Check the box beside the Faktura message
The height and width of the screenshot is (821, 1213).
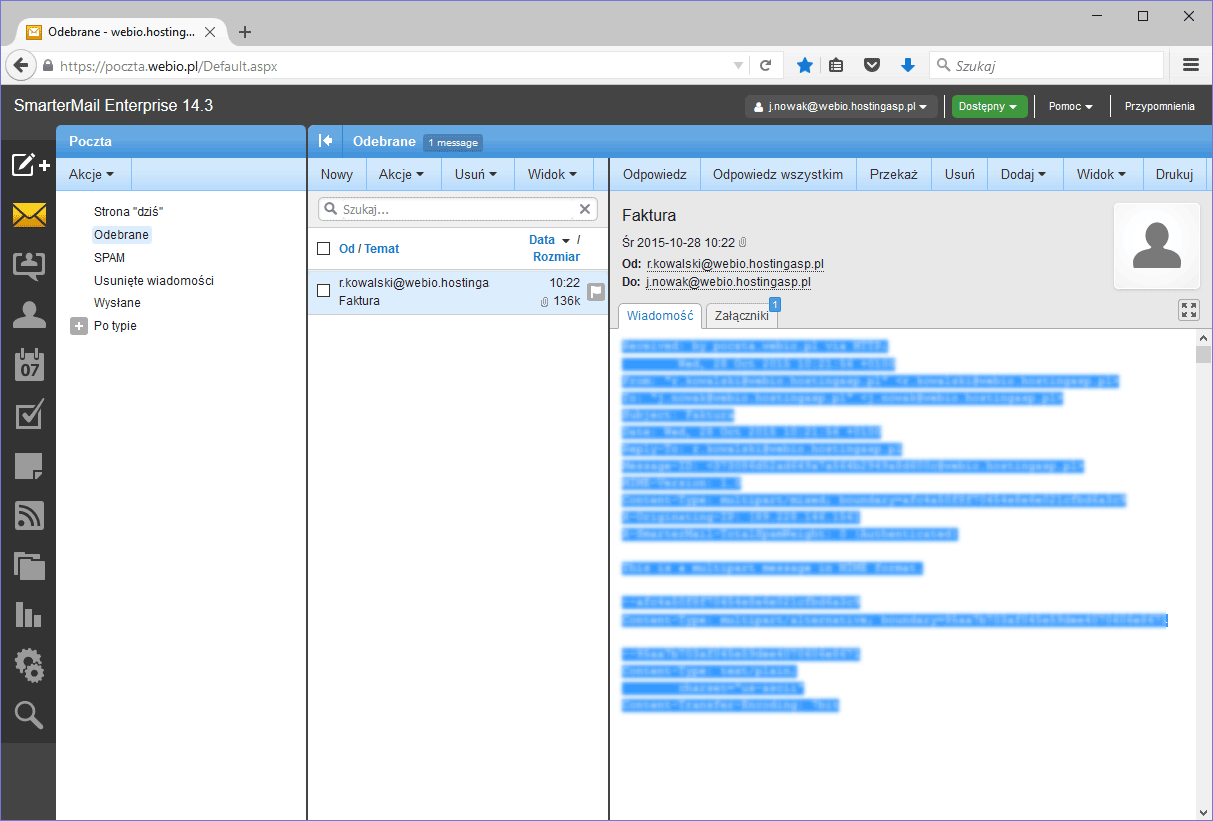pos(323,291)
